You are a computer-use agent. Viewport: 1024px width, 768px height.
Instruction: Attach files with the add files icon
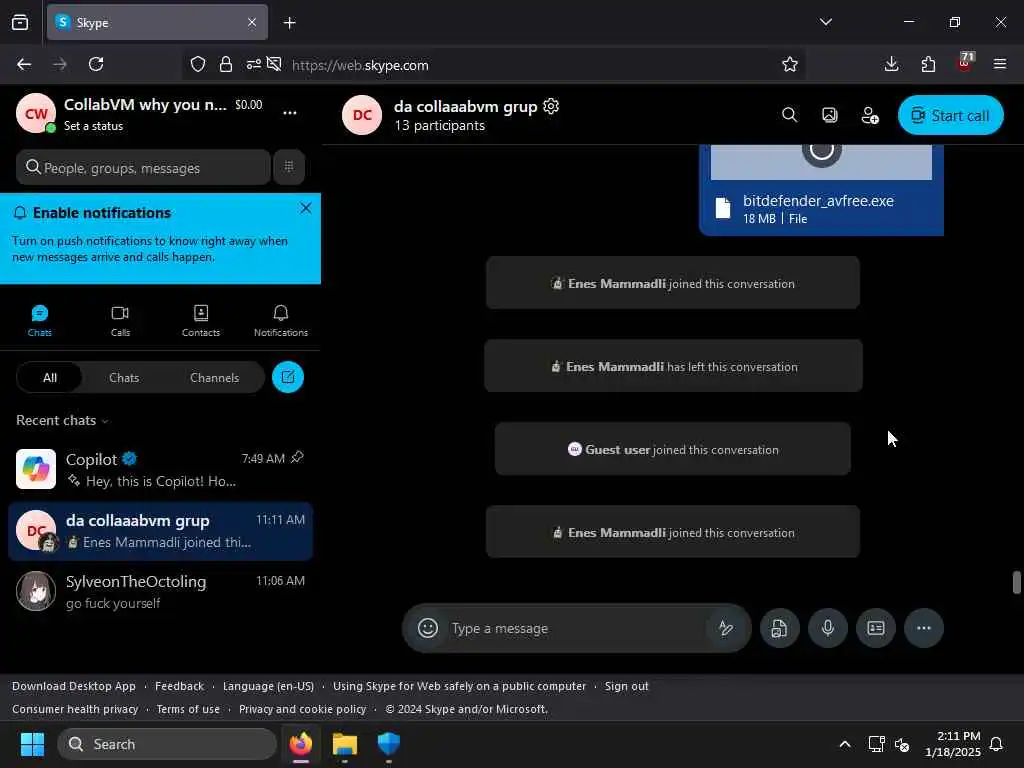[x=779, y=628]
